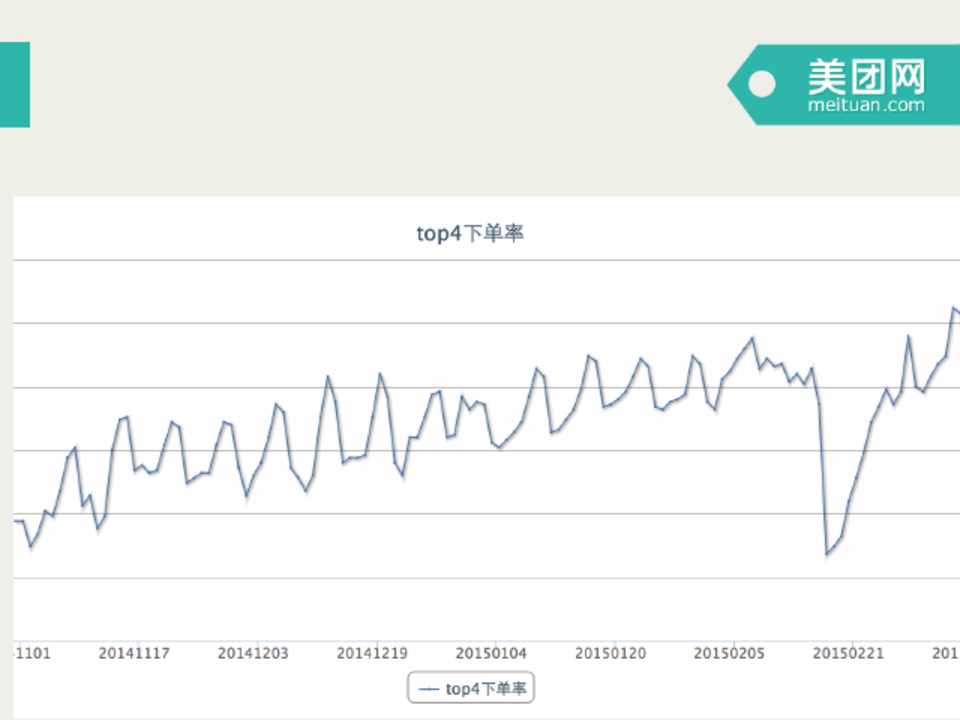960x720 pixels.
Task: Select the 20150104 x-axis label
Action: 492,654
